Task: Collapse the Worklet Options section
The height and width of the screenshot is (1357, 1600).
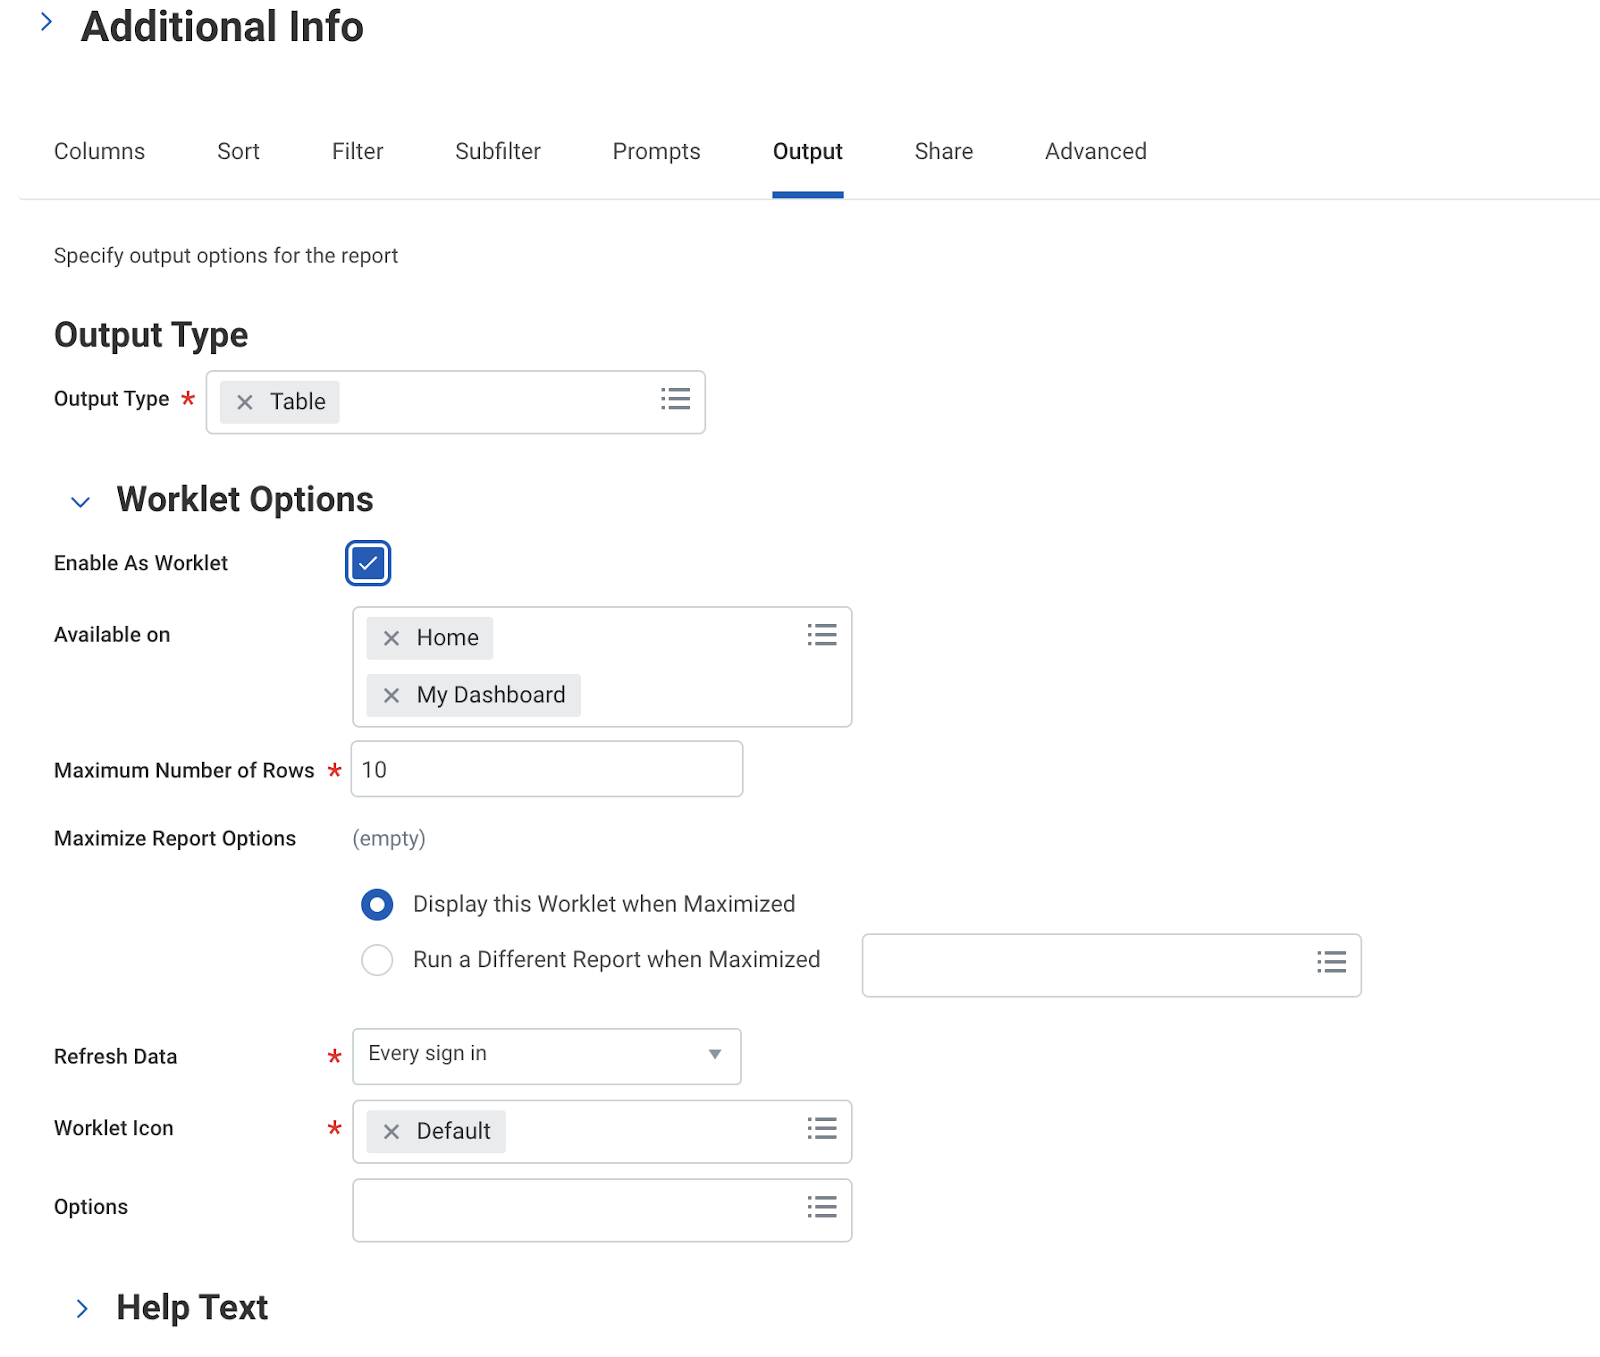Action: (x=80, y=501)
